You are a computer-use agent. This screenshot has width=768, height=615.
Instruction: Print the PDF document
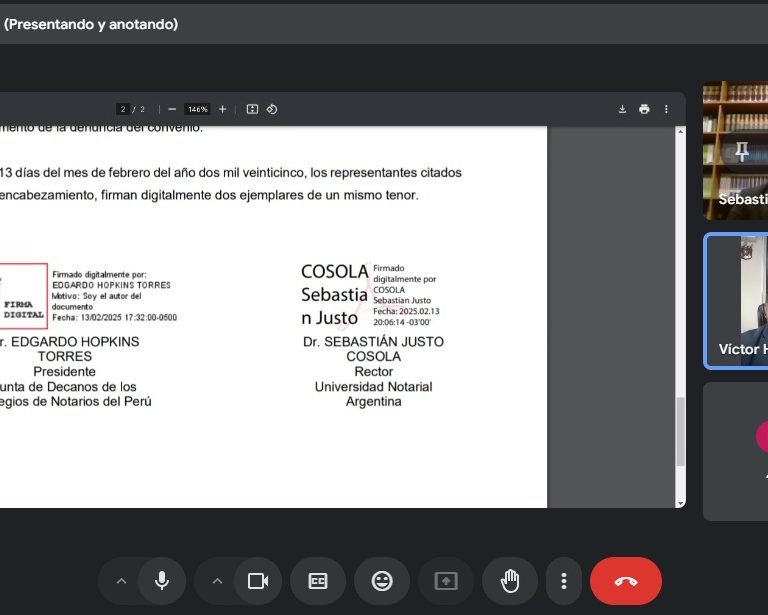644,109
